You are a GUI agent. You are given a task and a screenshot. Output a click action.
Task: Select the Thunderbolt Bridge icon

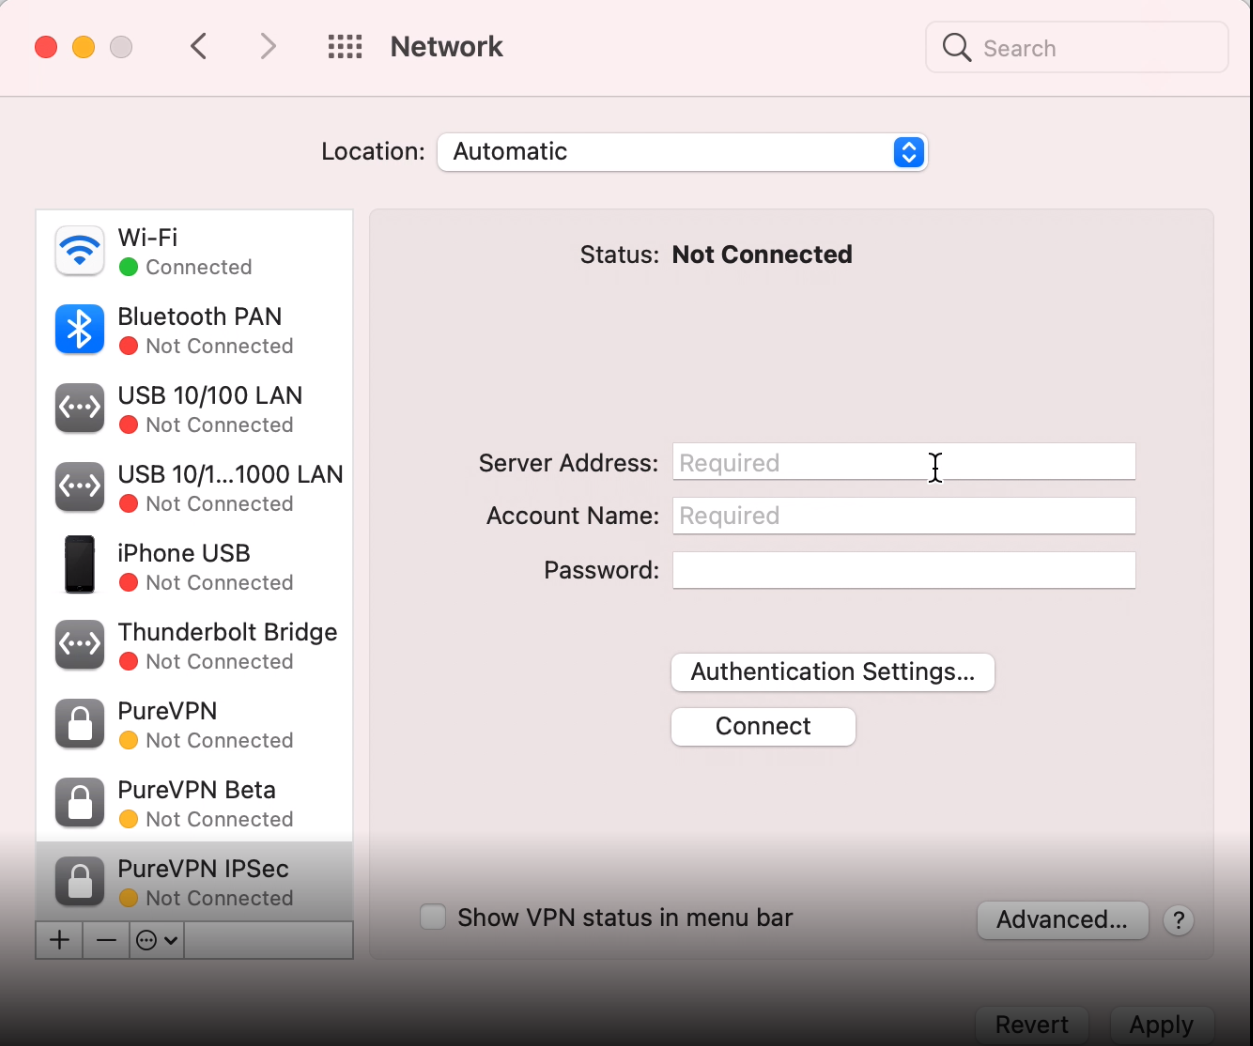(79, 644)
